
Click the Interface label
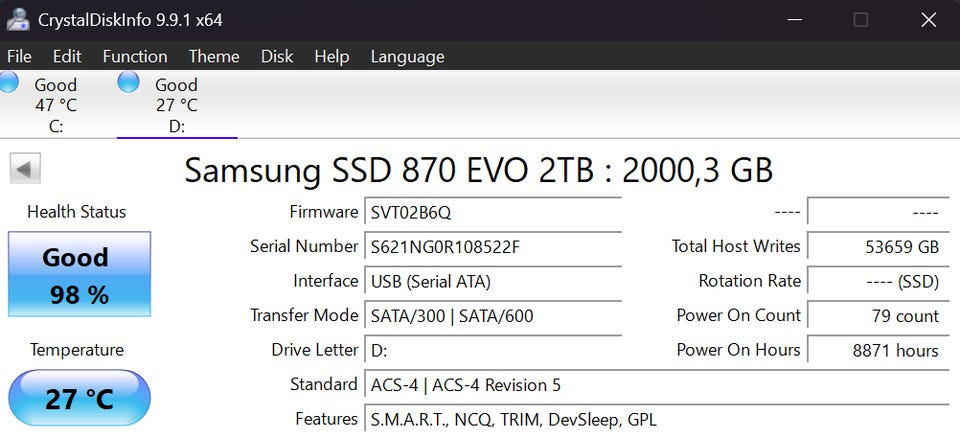(326, 281)
